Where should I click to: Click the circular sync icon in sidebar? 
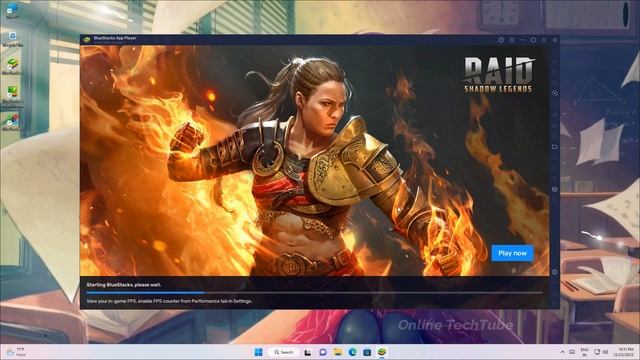pos(555,93)
